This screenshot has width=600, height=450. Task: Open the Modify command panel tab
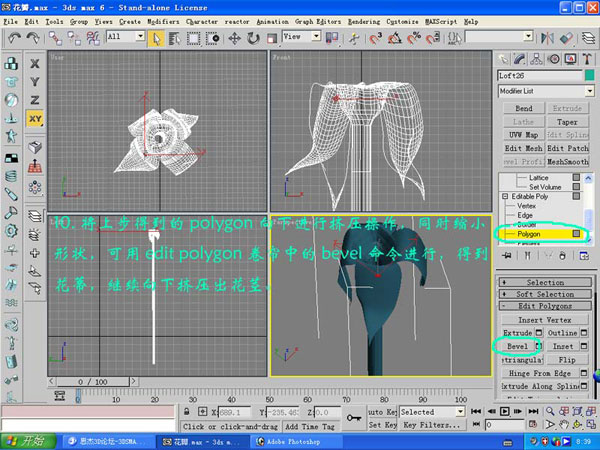[x=519, y=59]
